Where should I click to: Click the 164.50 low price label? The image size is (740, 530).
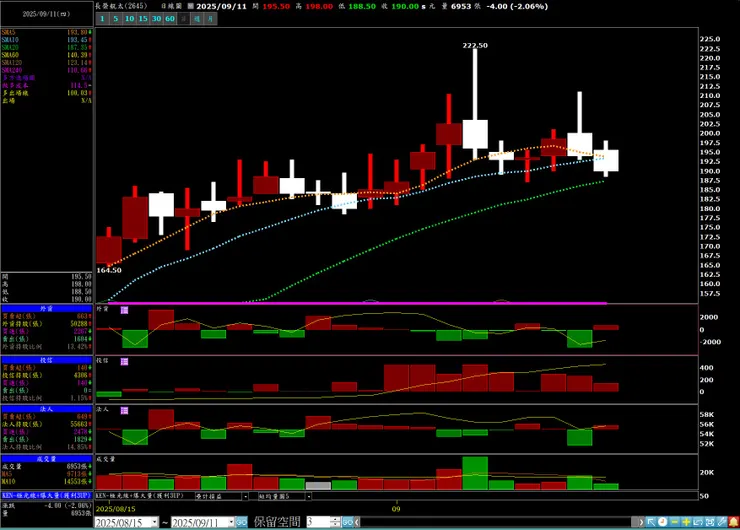(x=109, y=270)
